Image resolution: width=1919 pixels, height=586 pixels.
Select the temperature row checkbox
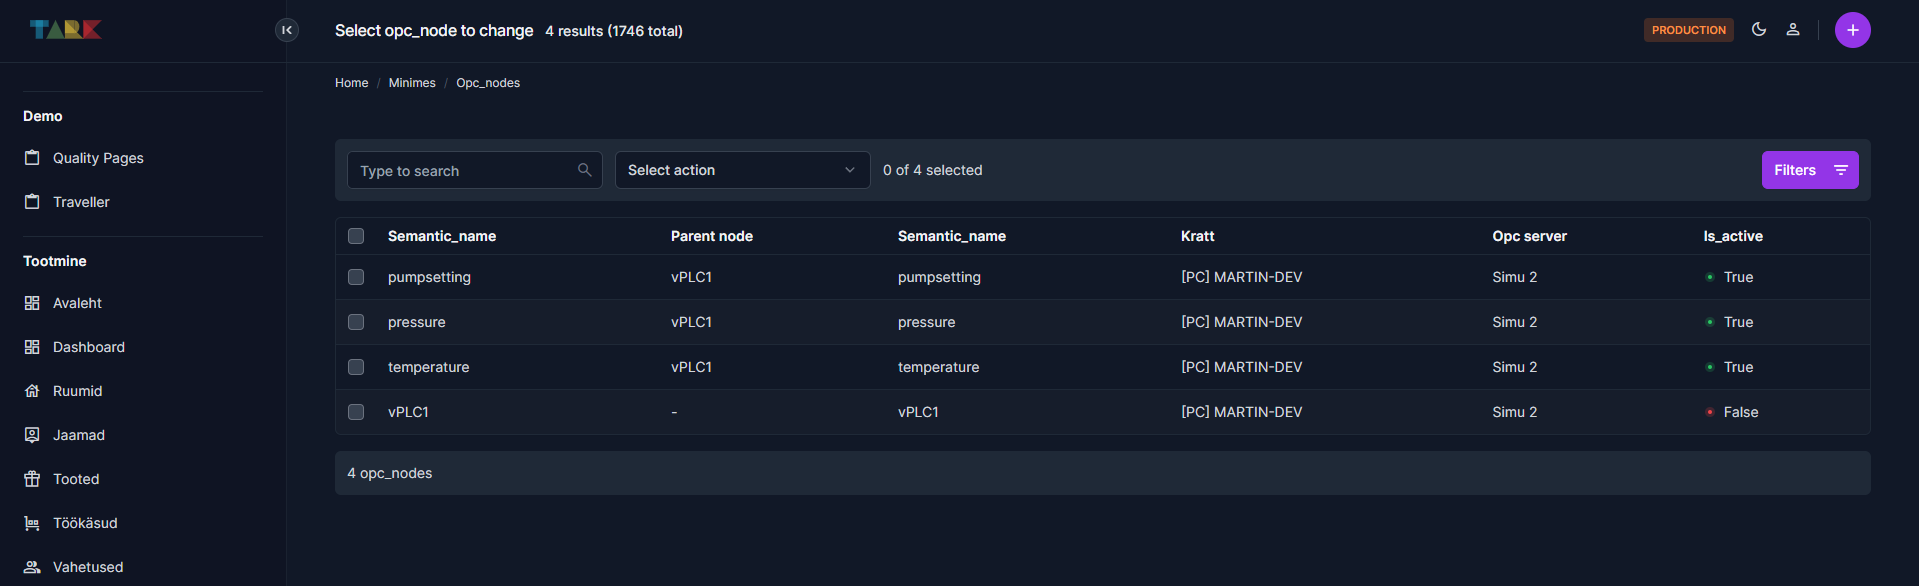click(x=356, y=367)
